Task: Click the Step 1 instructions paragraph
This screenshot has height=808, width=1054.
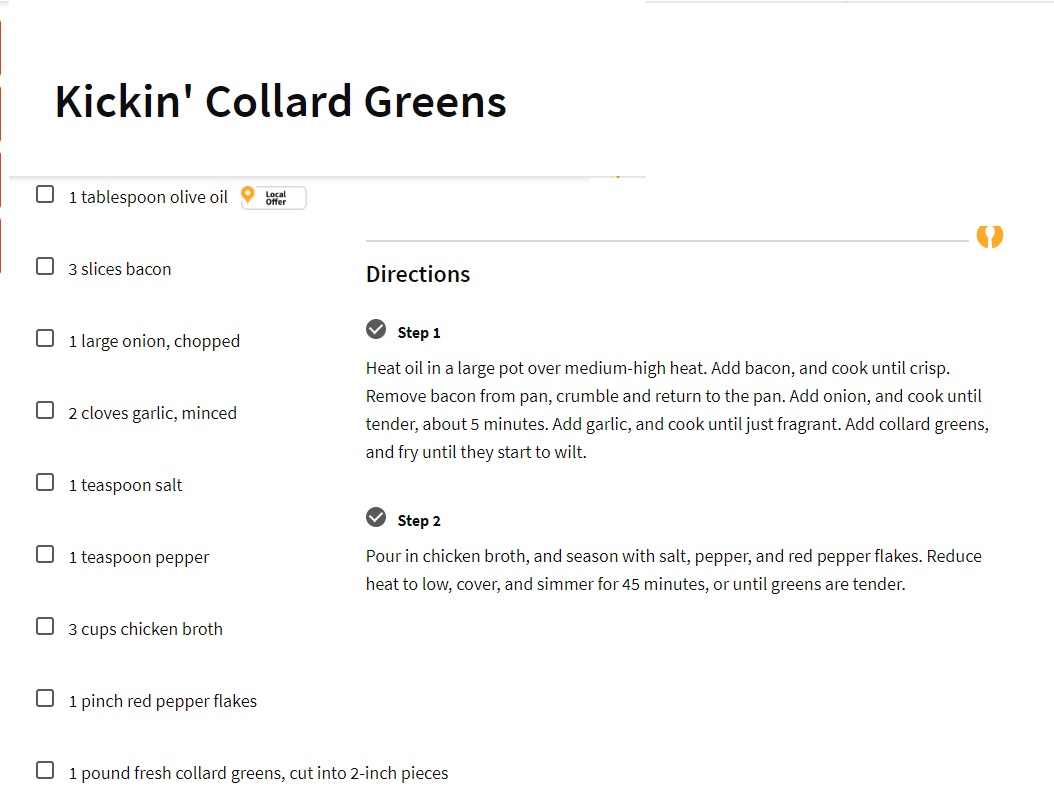Action: coord(678,410)
